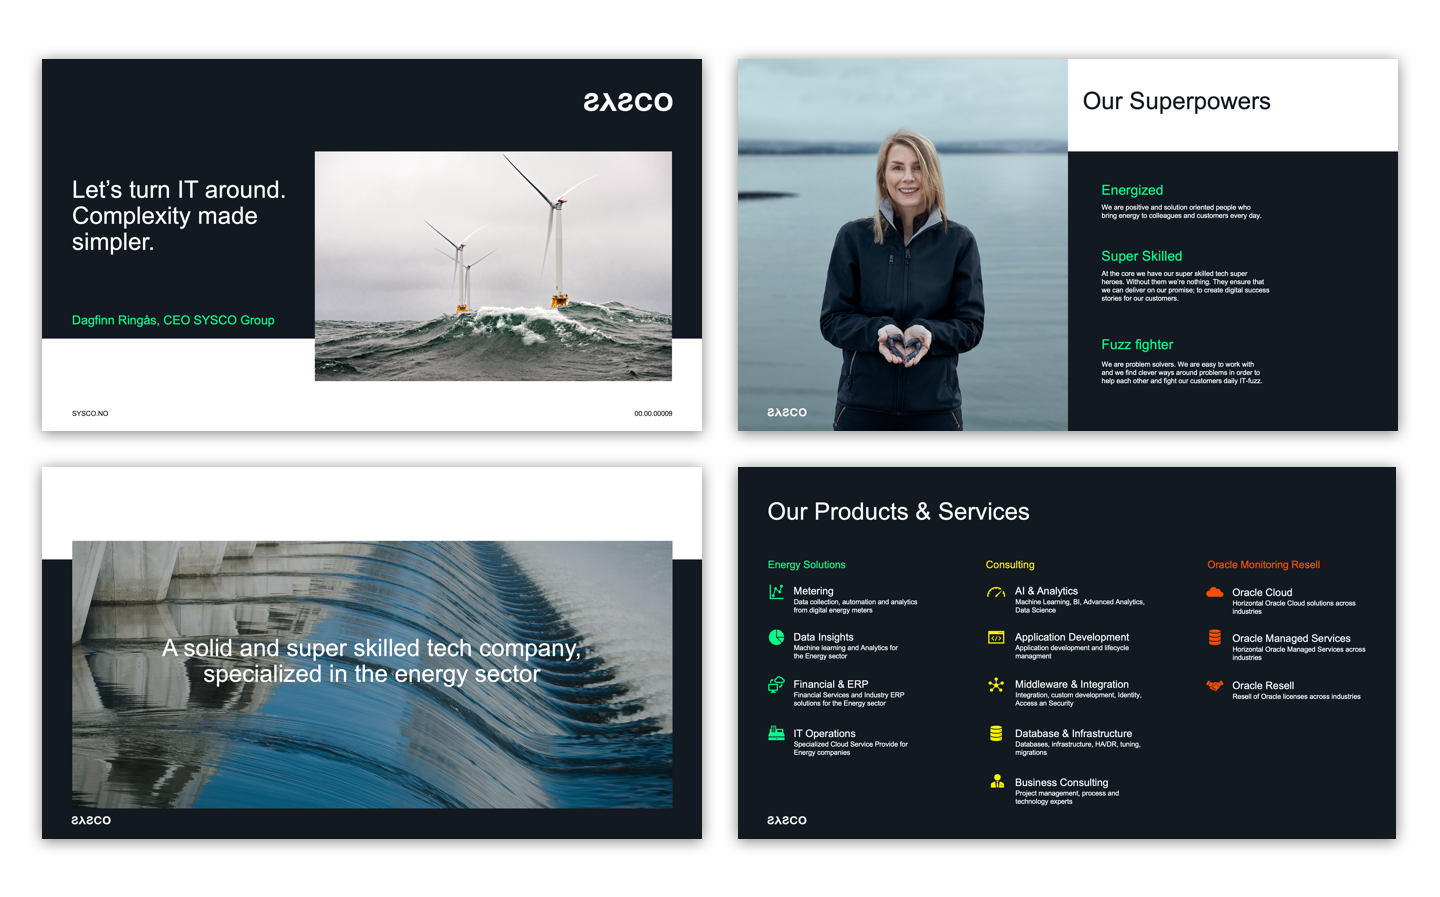Click "Dagfinn Ringås, CEO SYSCO Group" text
1440x897 pixels.
[x=173, y=320]
